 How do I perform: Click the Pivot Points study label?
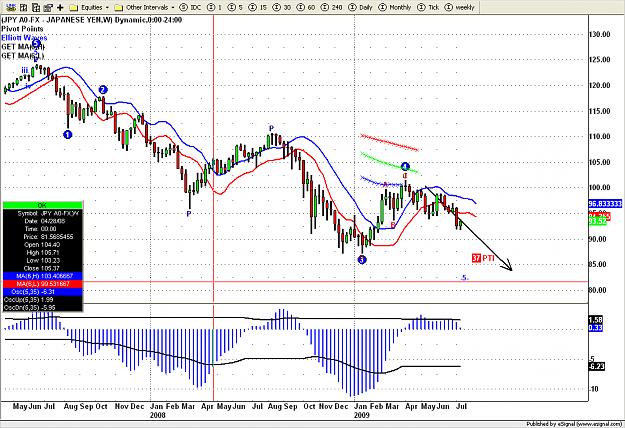click(x=22, y=29)
